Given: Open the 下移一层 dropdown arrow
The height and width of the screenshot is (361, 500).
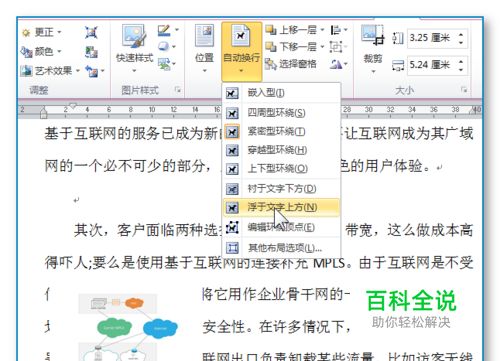Looking at the screenshot, I should (322, 47).
